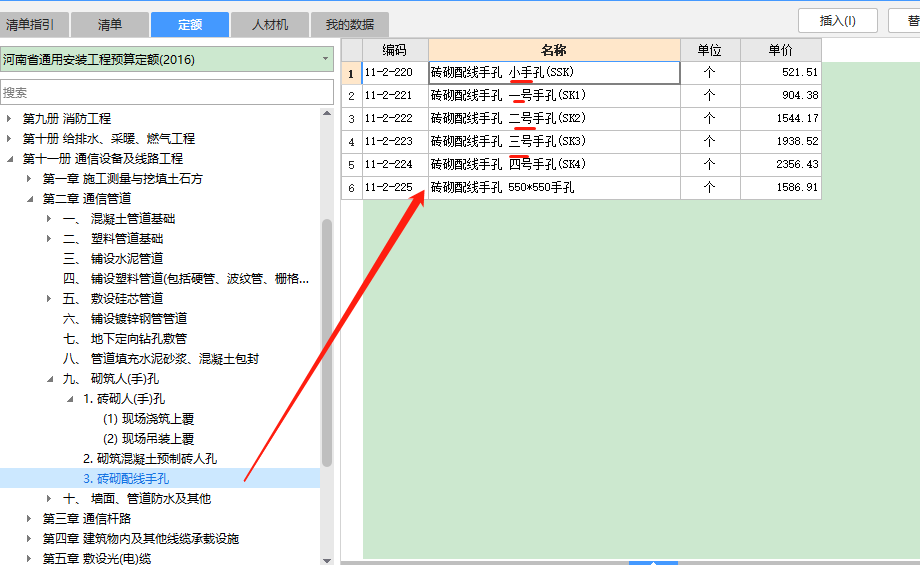Select code cell 11-2-224
920x565 pixels.
[x=395, y=165]
